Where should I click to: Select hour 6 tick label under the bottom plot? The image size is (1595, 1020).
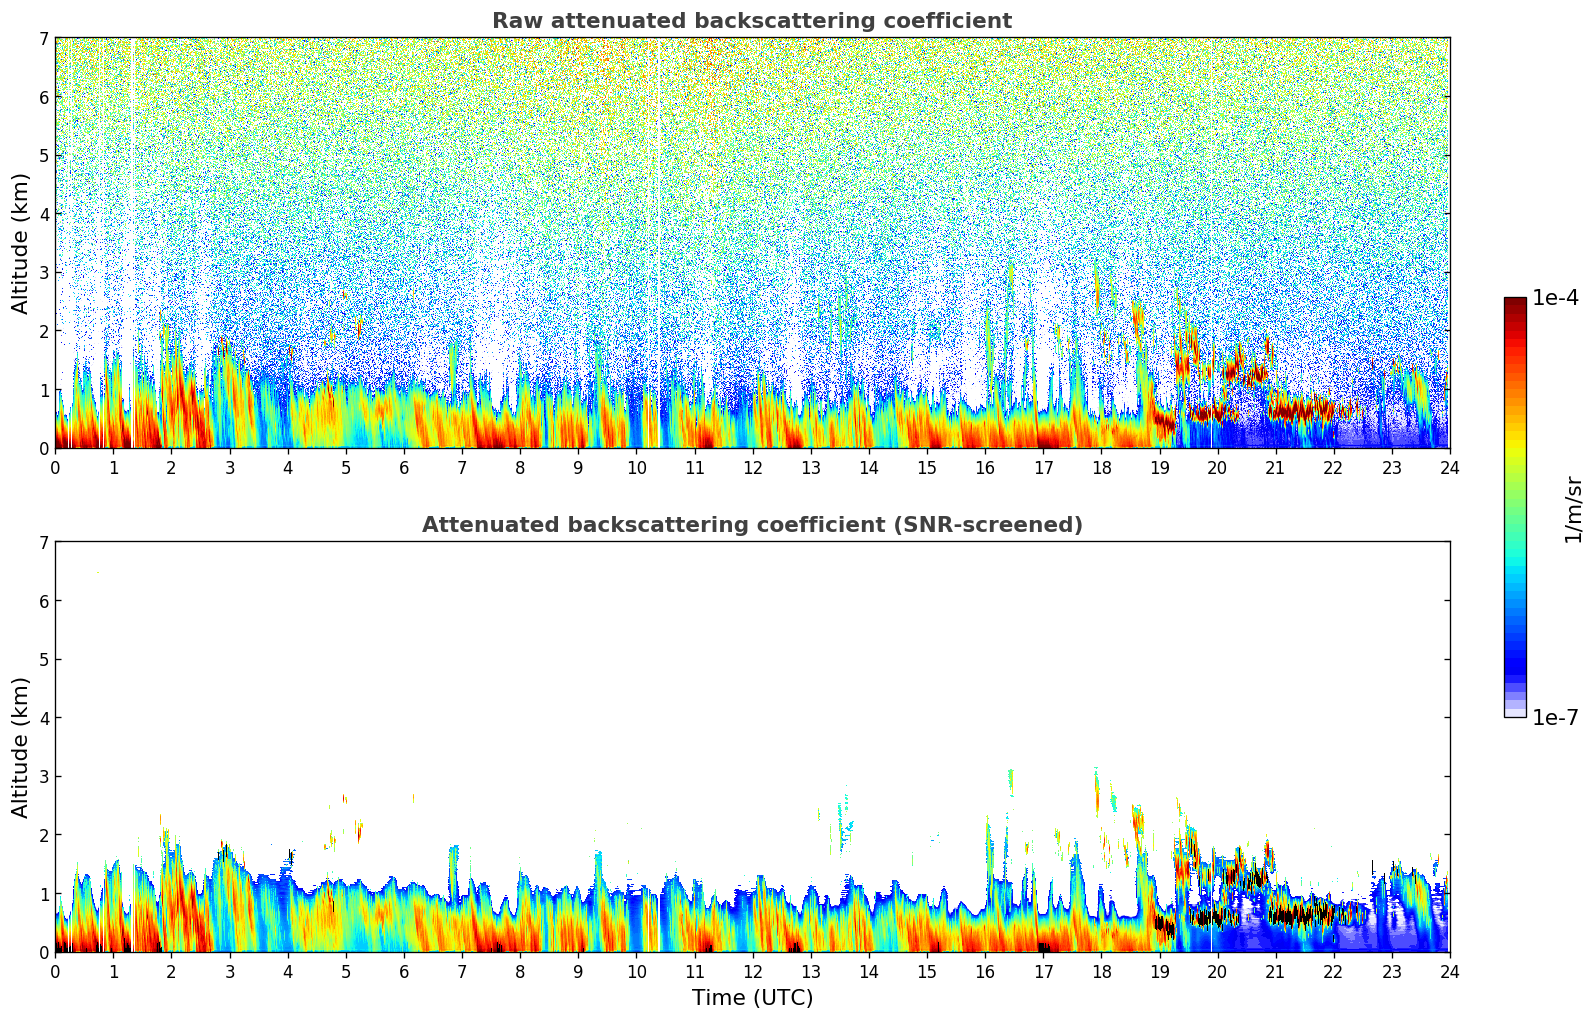[404, 971]
